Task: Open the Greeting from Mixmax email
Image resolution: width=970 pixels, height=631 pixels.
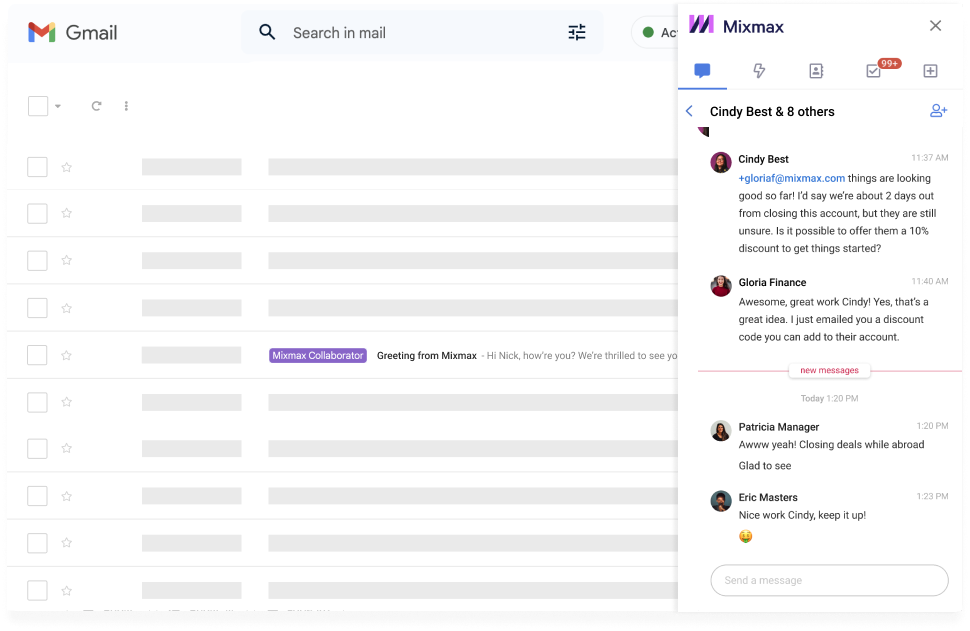Action: click(x=427, y=355)
